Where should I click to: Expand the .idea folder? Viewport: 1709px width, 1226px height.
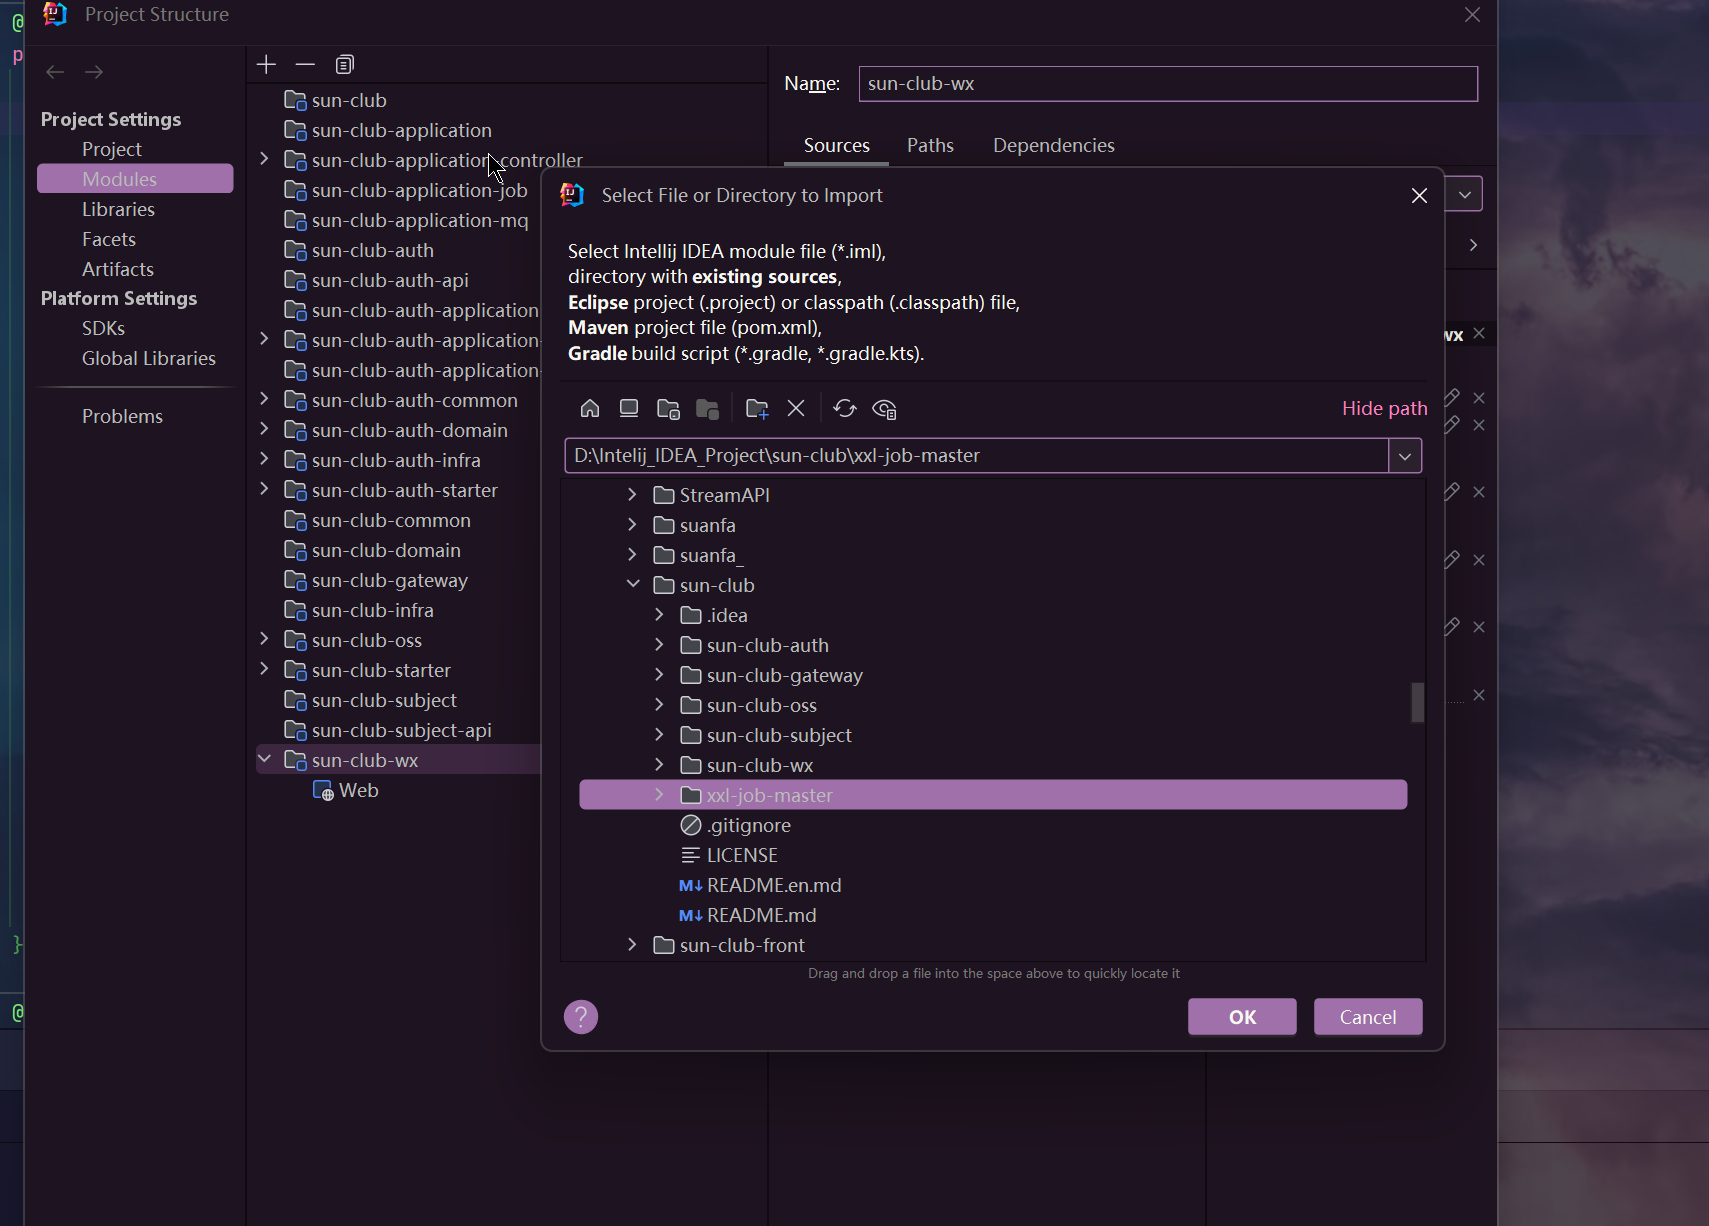coord(659,615)
